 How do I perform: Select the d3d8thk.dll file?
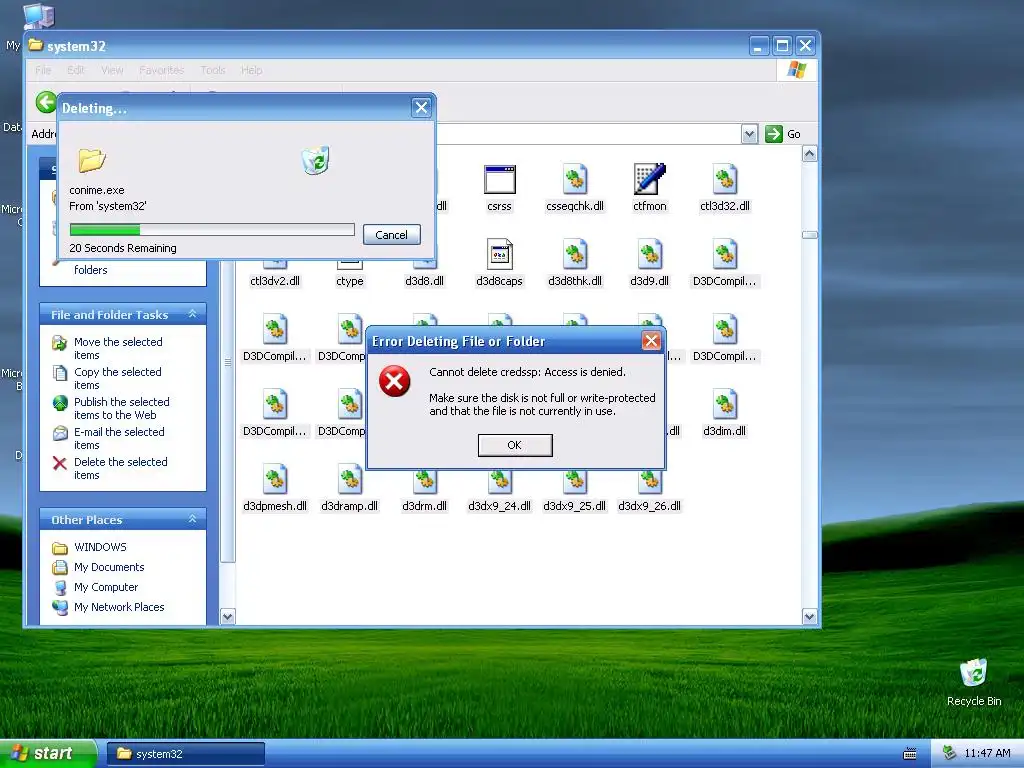[575, 263]
